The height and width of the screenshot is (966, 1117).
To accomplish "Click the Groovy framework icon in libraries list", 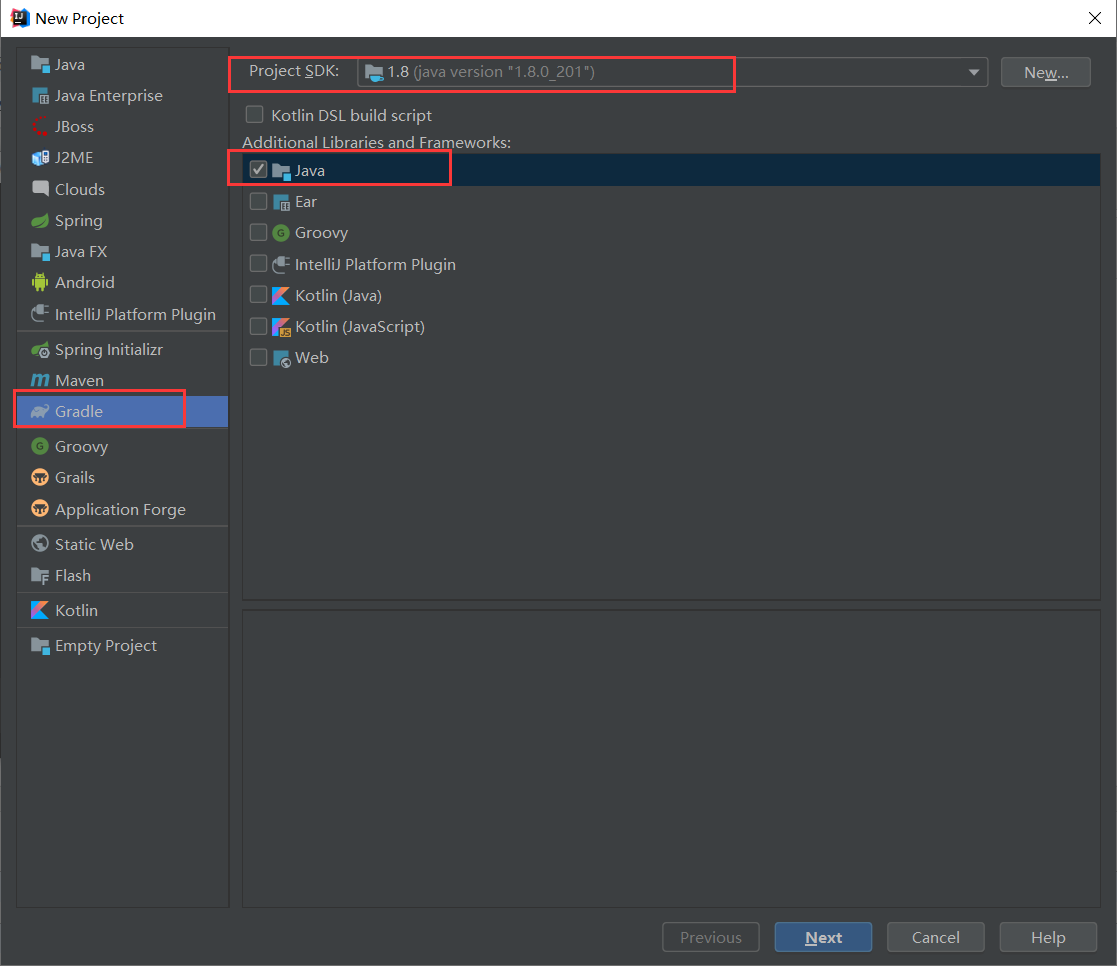I will (281, 233).
